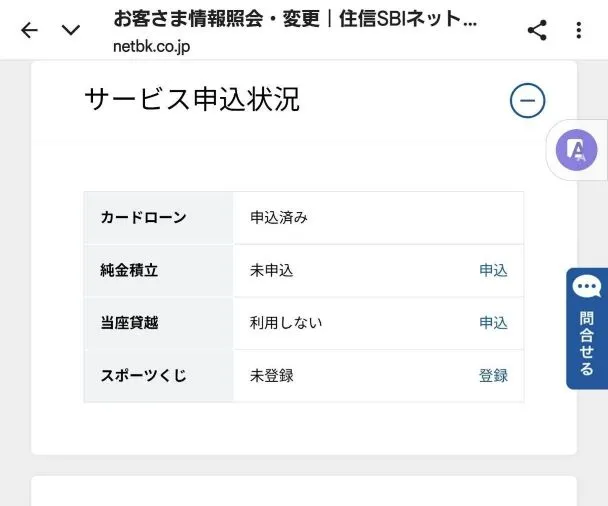Tap the share icon
The width and height of the screenshot is (608, 506).
537,30
